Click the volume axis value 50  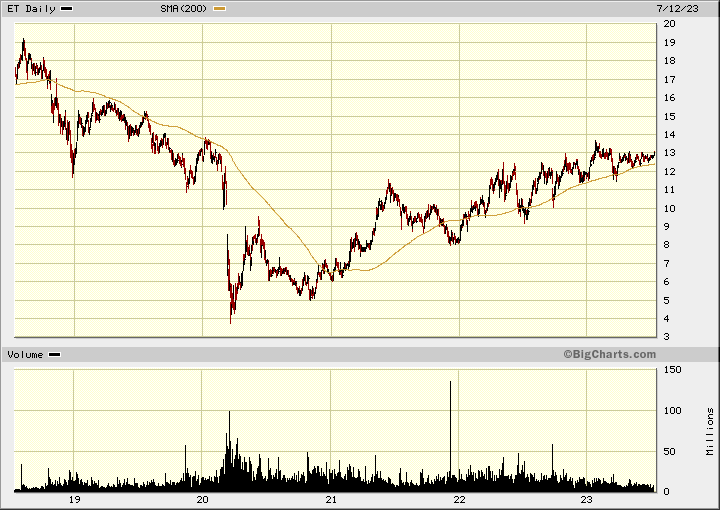coord(669,451)
